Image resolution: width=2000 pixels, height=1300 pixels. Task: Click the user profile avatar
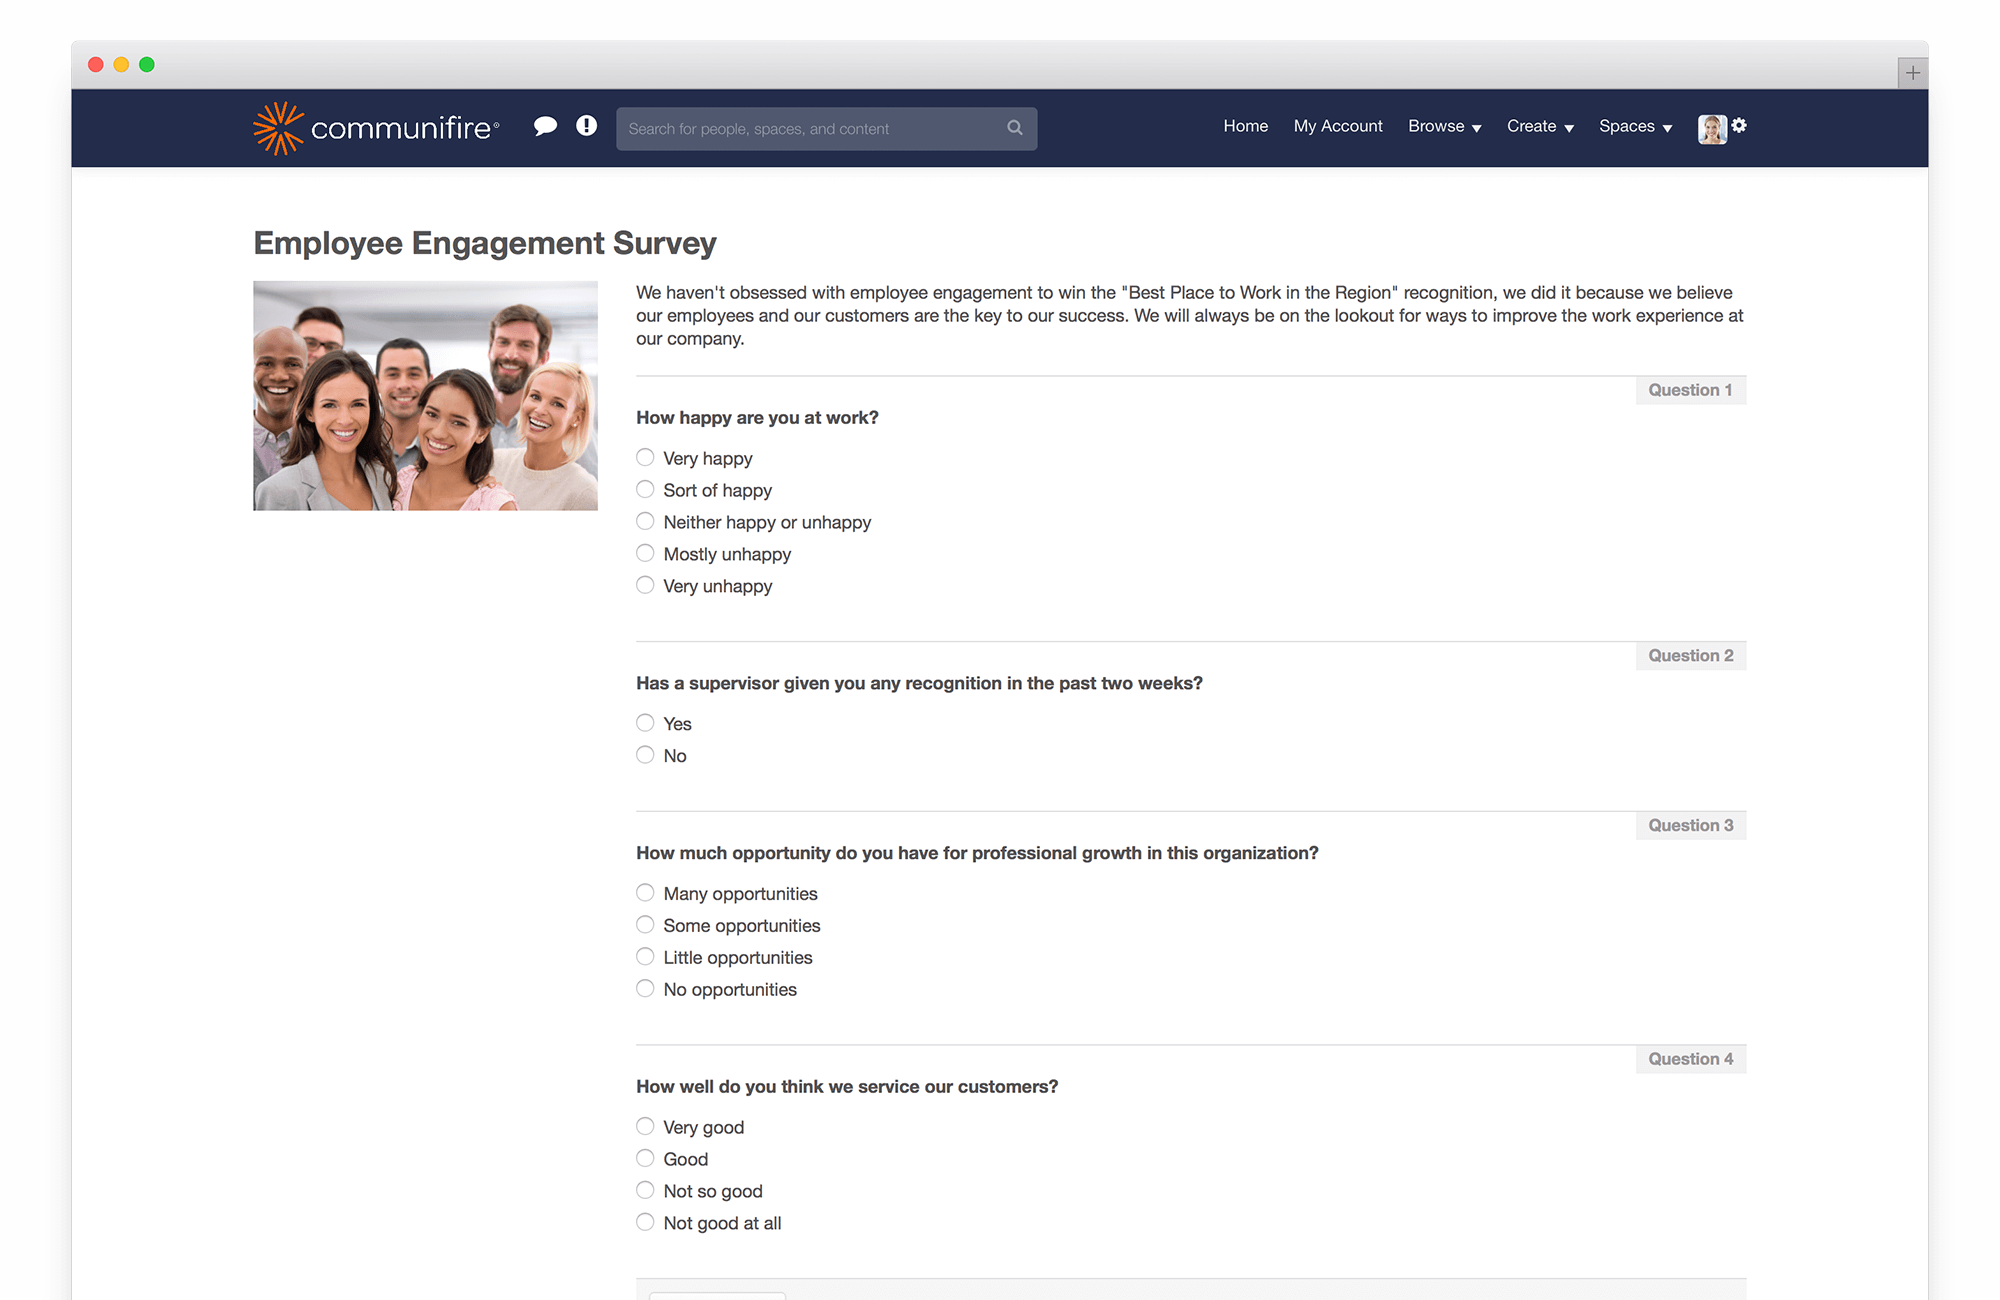click(x=1711, y=128)
